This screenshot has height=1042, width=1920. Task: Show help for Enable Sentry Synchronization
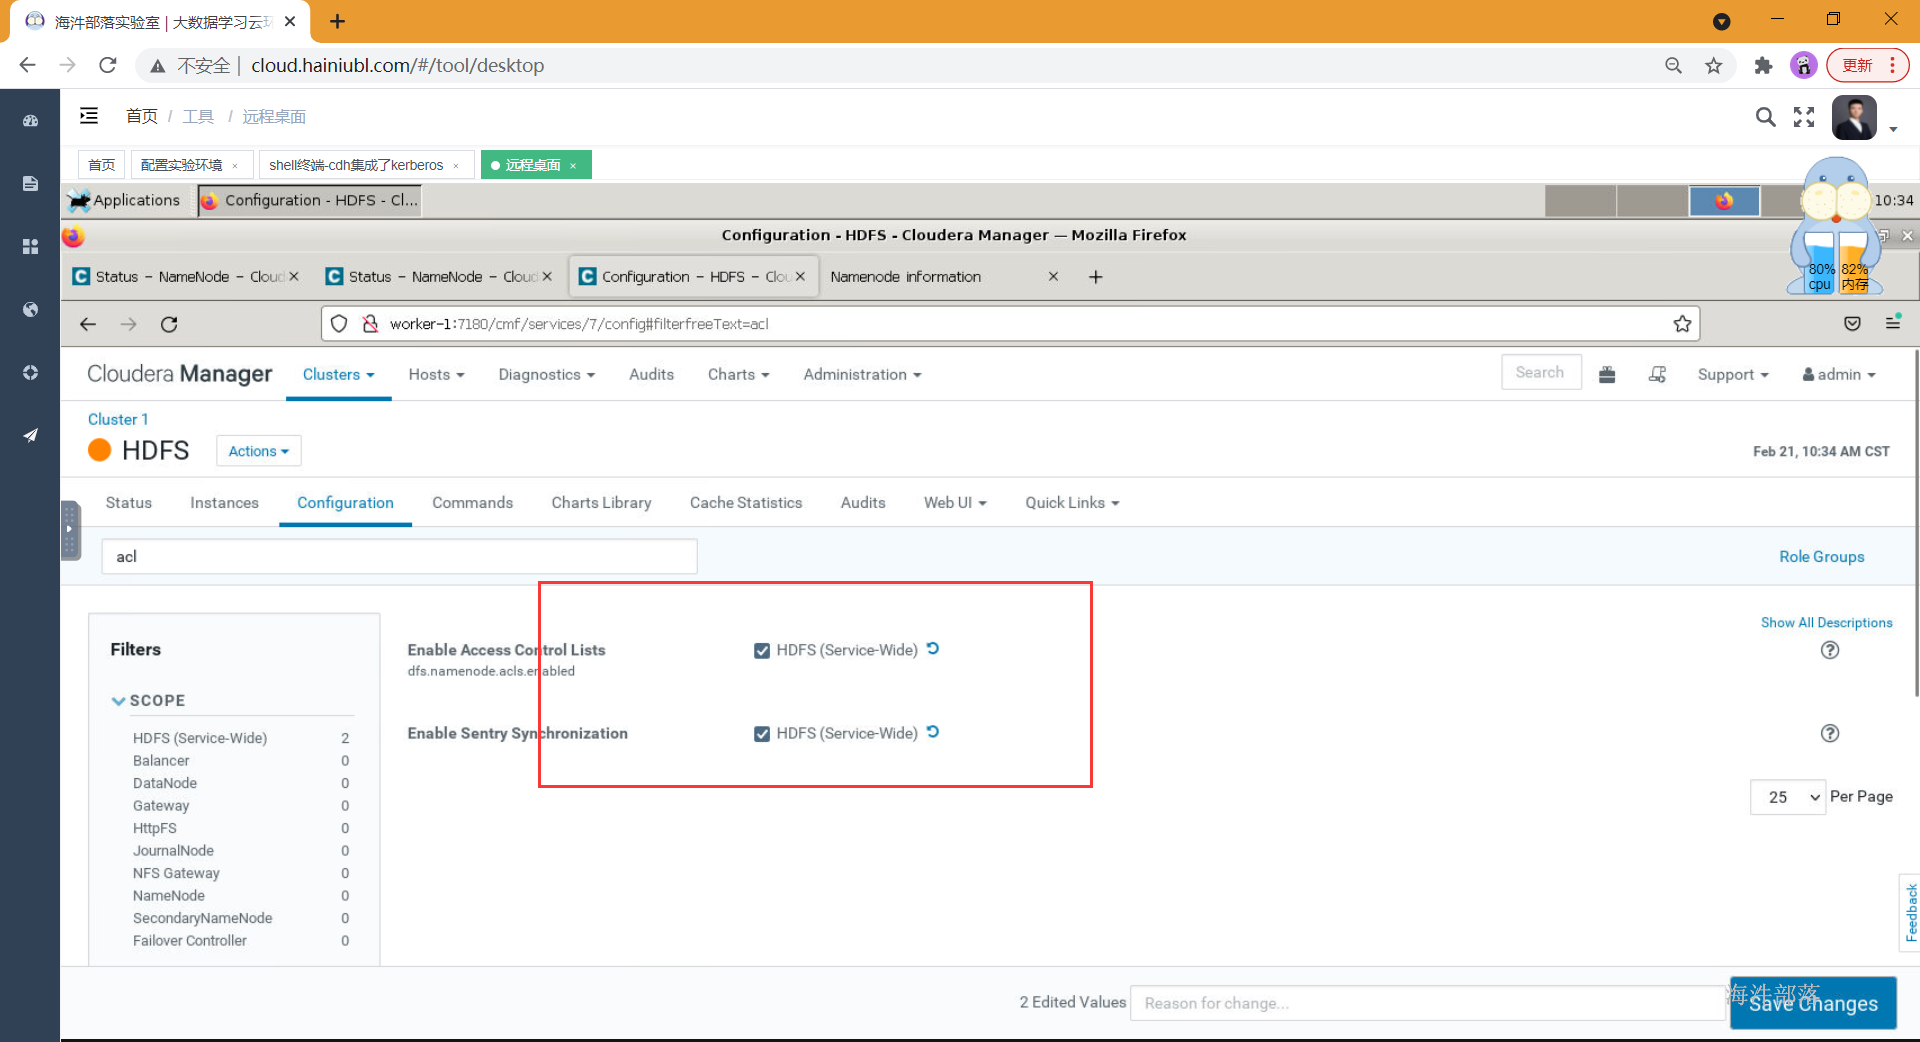point(1830,733)
